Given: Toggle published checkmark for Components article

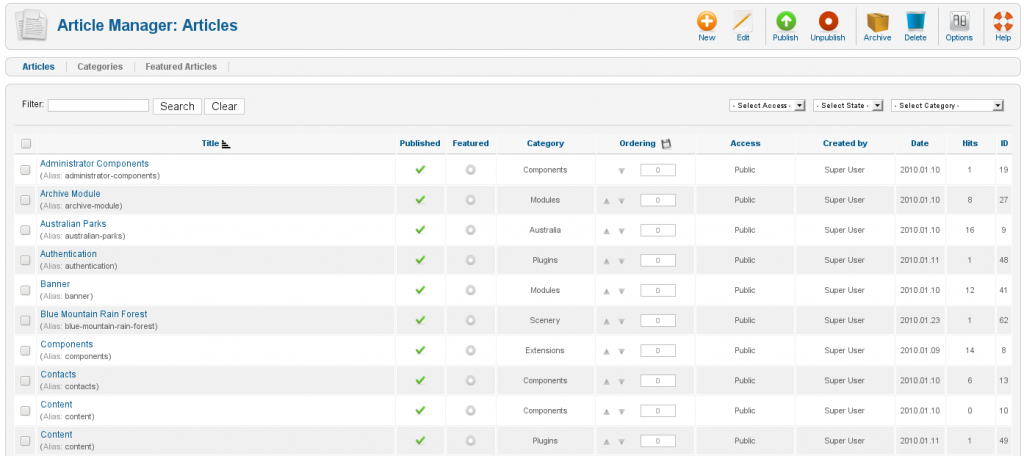Looking at the screenshot, I should point(420,350).
